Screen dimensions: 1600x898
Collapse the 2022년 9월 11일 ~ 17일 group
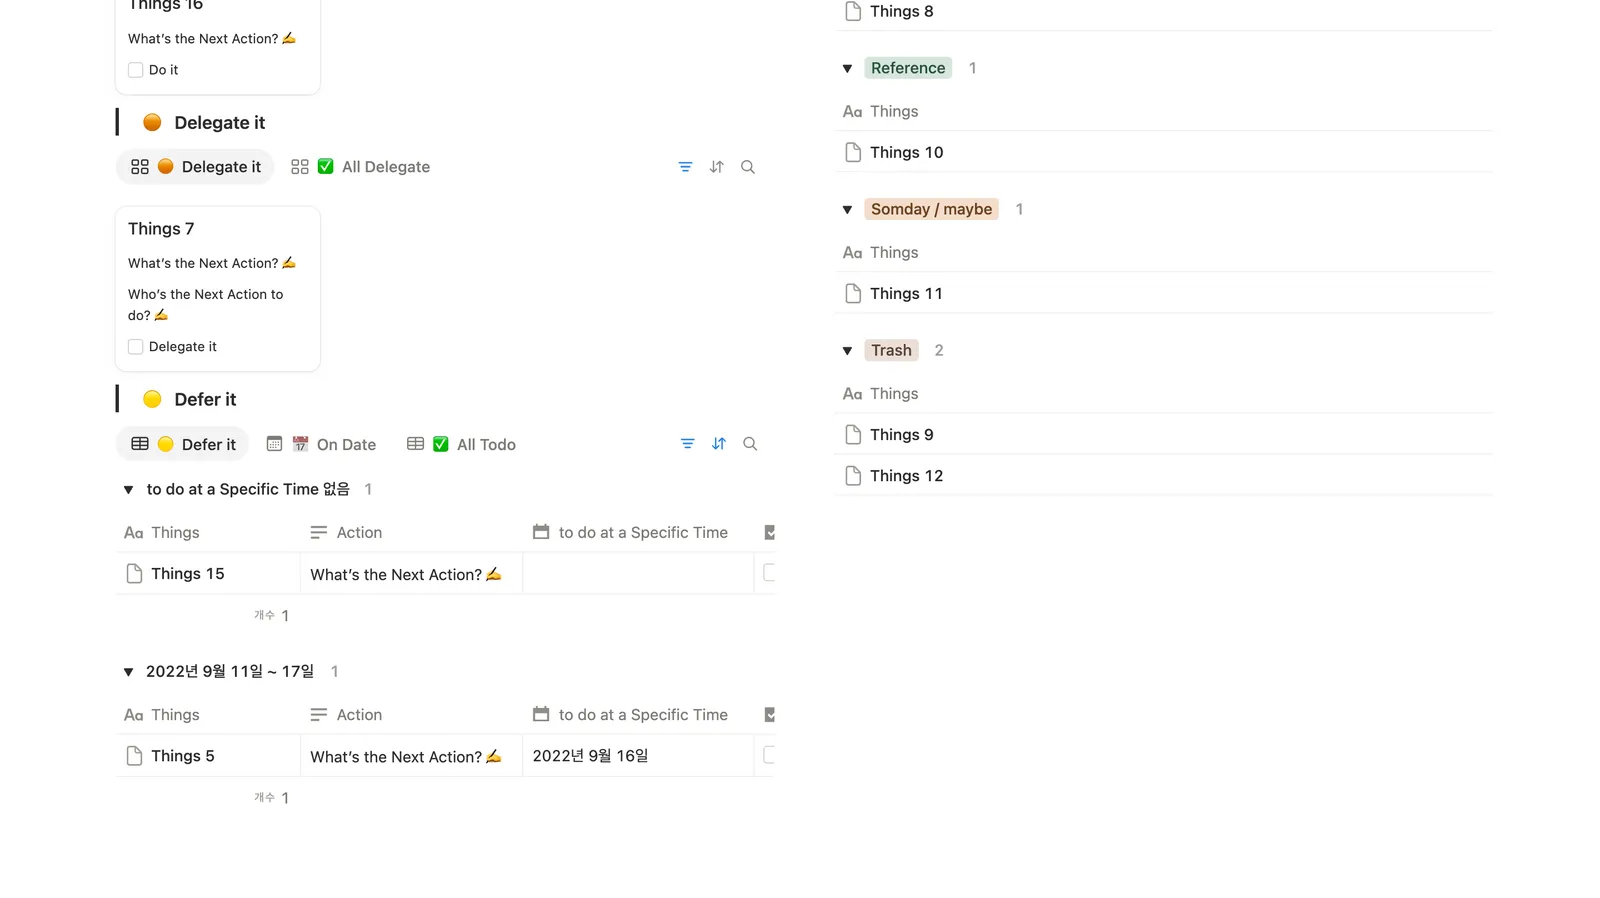point(128,672)
